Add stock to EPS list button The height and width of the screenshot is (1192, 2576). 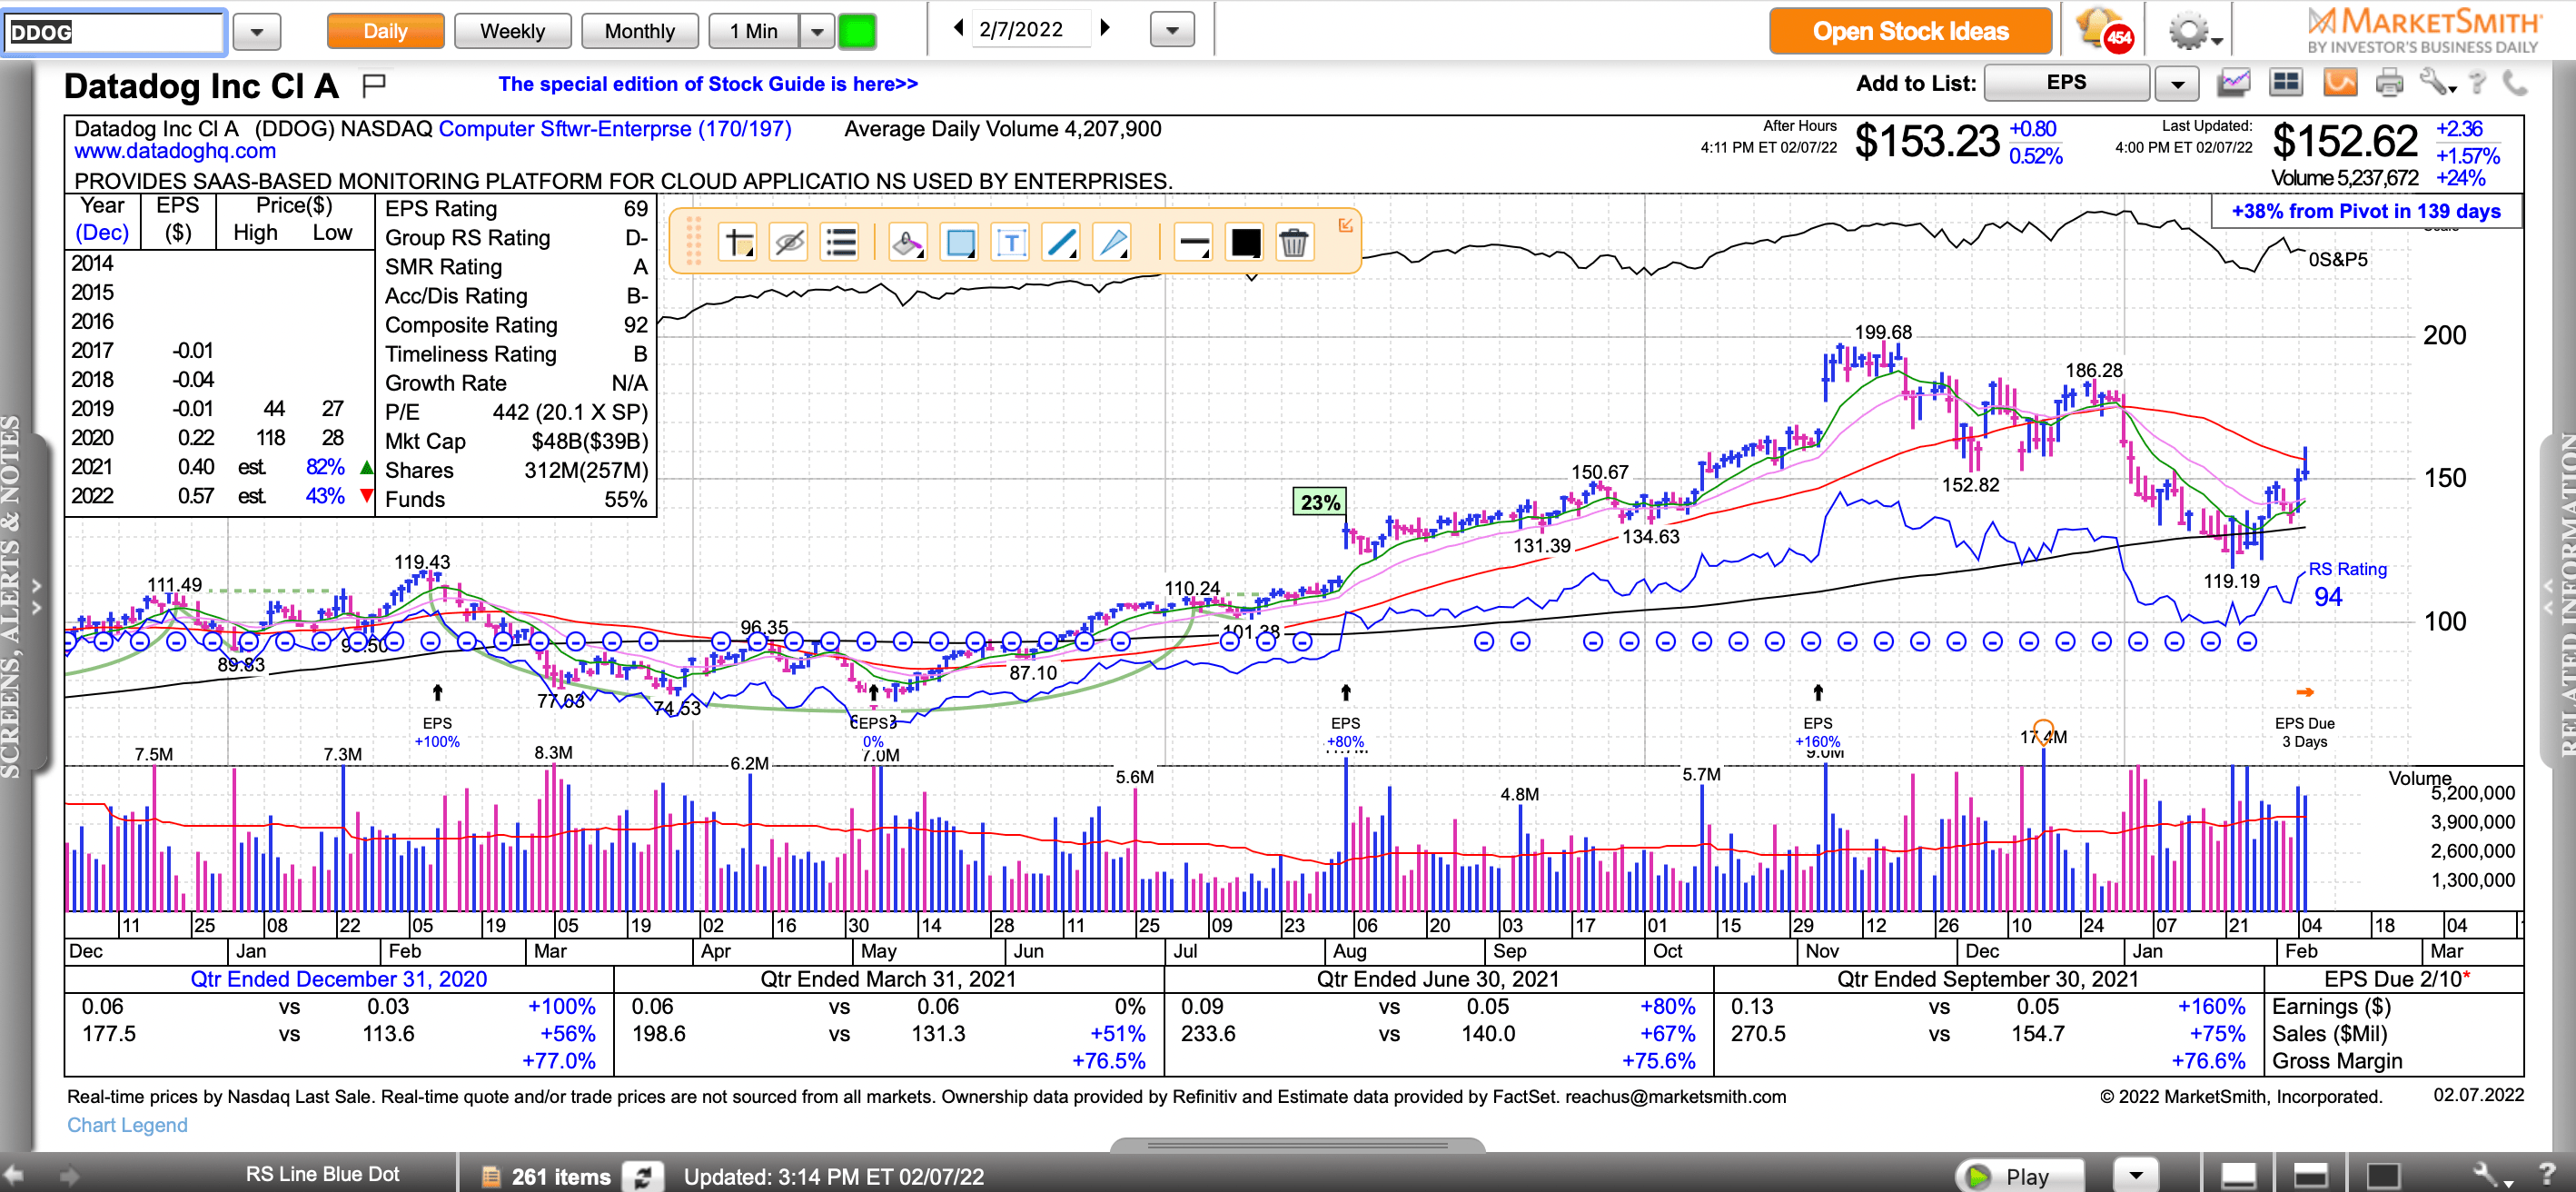click(x=2066, y=83)
